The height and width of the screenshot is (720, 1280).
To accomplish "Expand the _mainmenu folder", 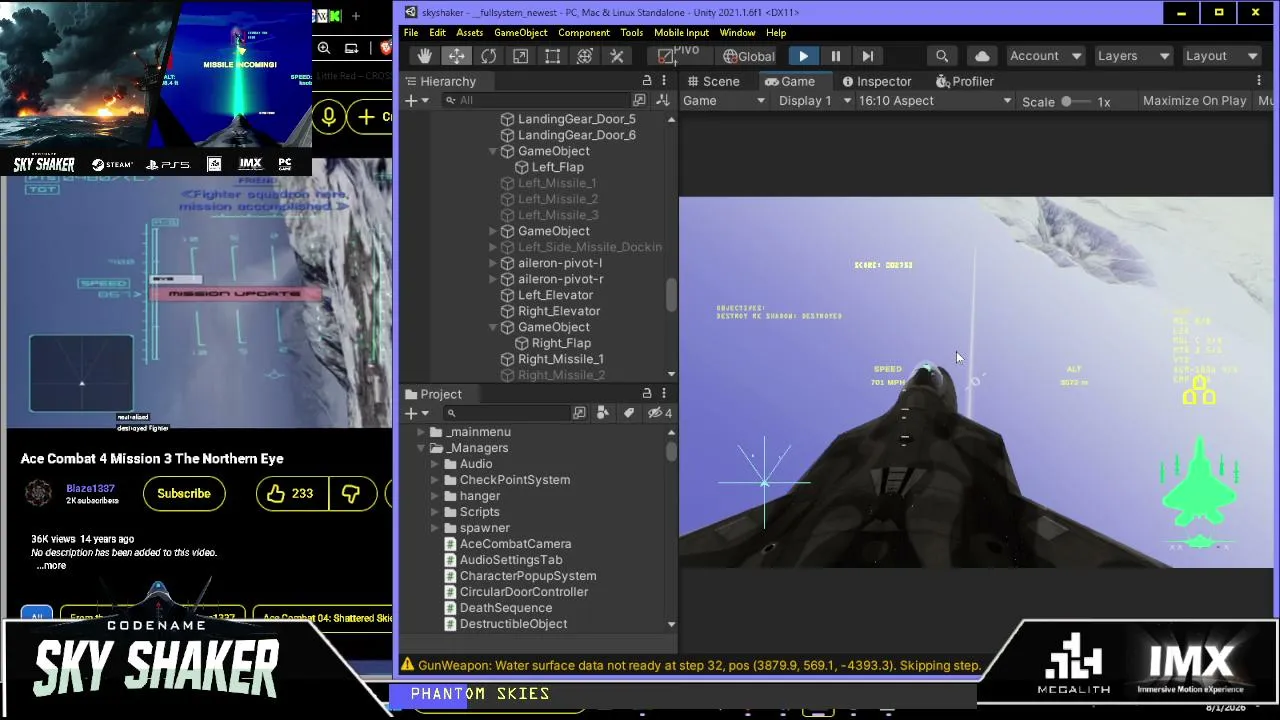I will click(x=421, y=432).
